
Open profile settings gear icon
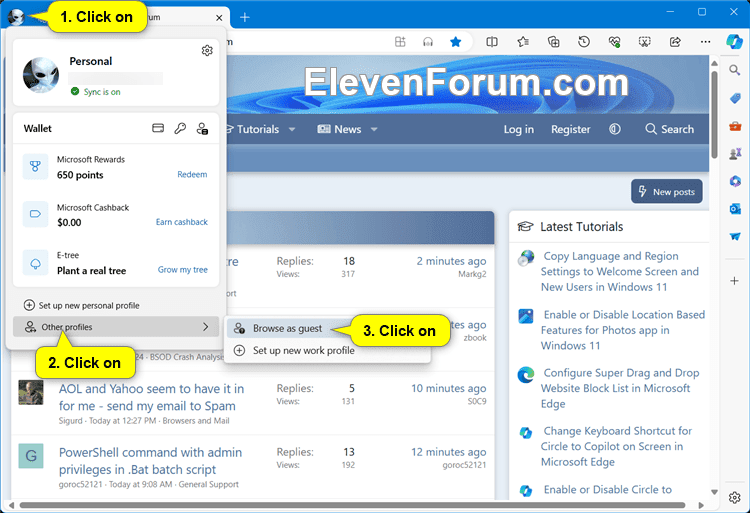207,50
